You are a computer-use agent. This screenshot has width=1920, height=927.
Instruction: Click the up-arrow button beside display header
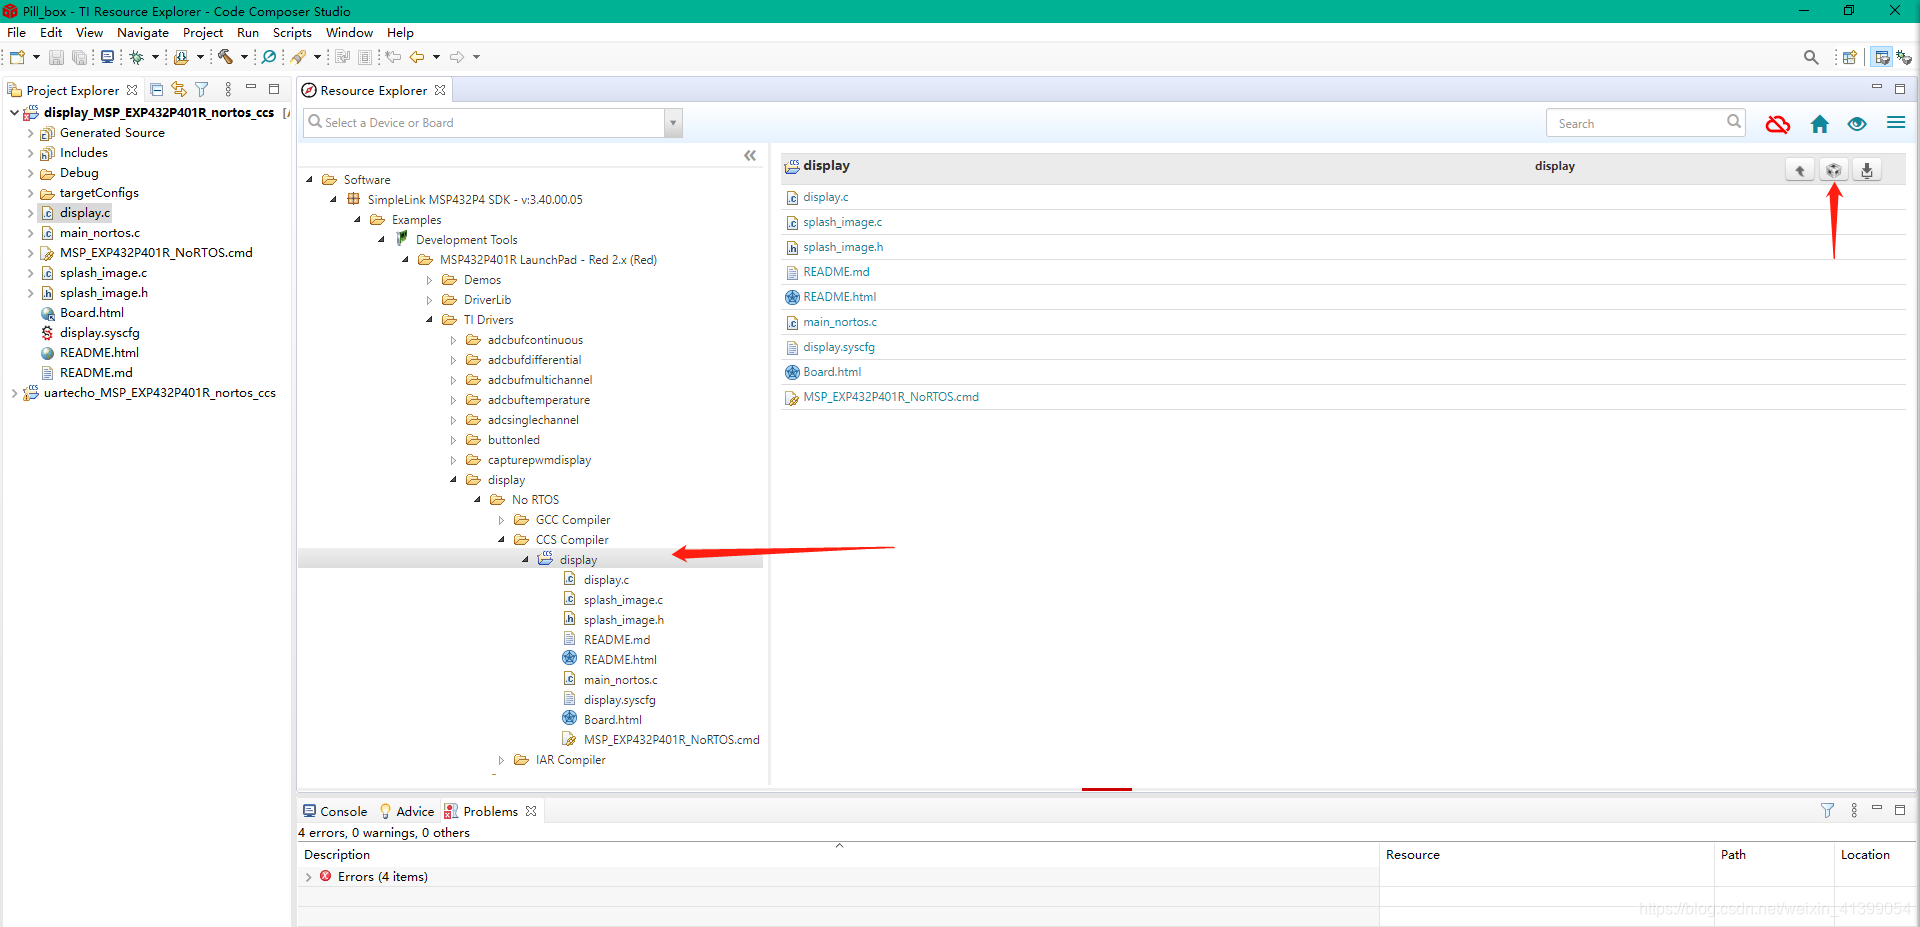(x=1800, y=170)
